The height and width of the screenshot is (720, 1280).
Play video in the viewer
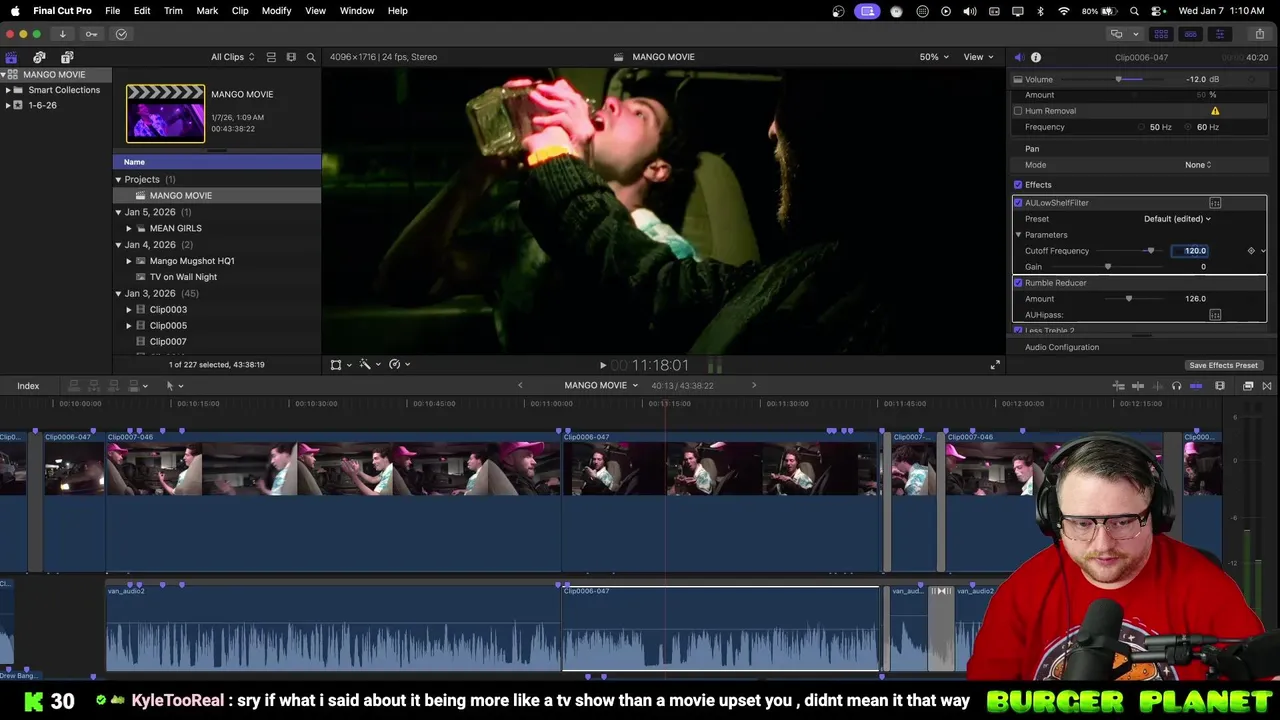pos(602,365)
